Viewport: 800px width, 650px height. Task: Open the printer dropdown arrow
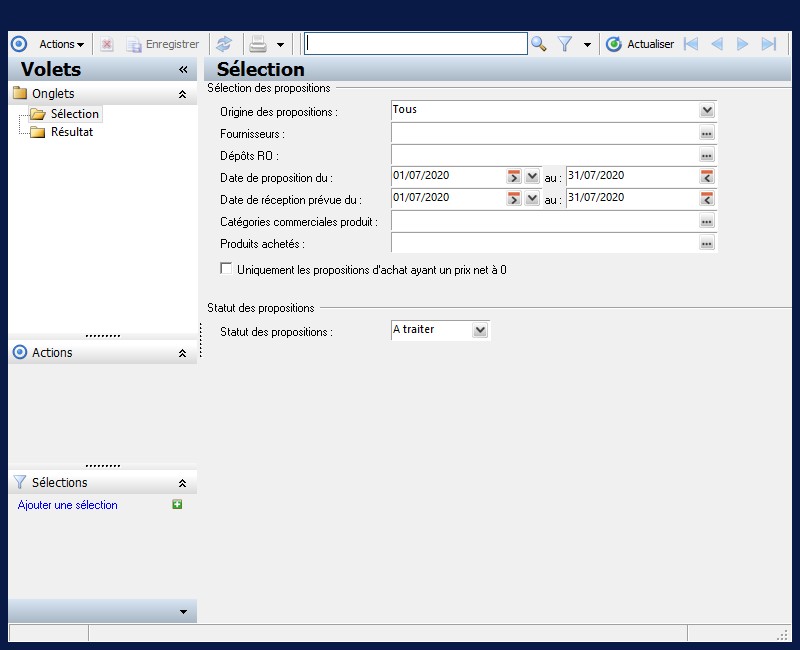pos(280,45)
